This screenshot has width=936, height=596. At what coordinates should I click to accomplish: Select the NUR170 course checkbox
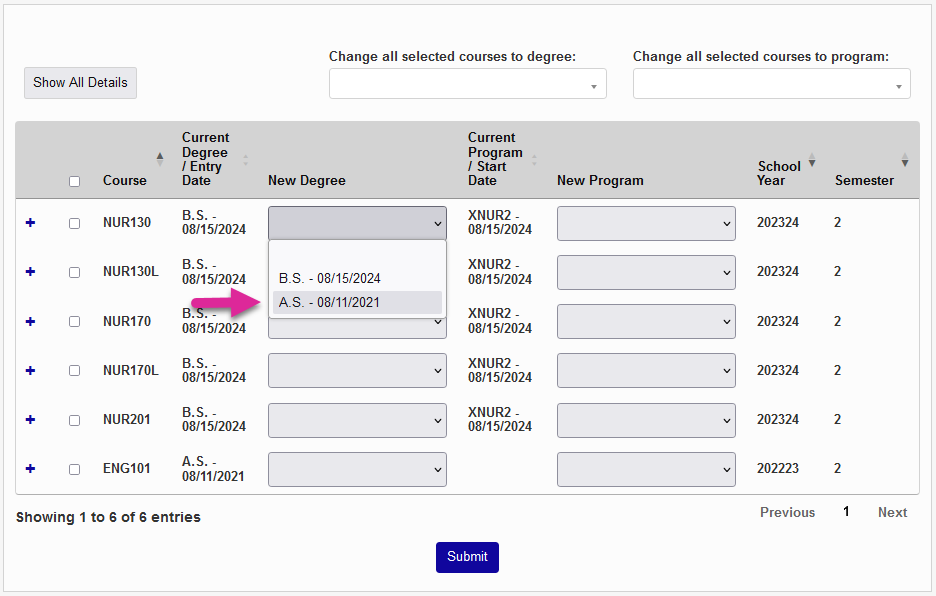point(74,321)
